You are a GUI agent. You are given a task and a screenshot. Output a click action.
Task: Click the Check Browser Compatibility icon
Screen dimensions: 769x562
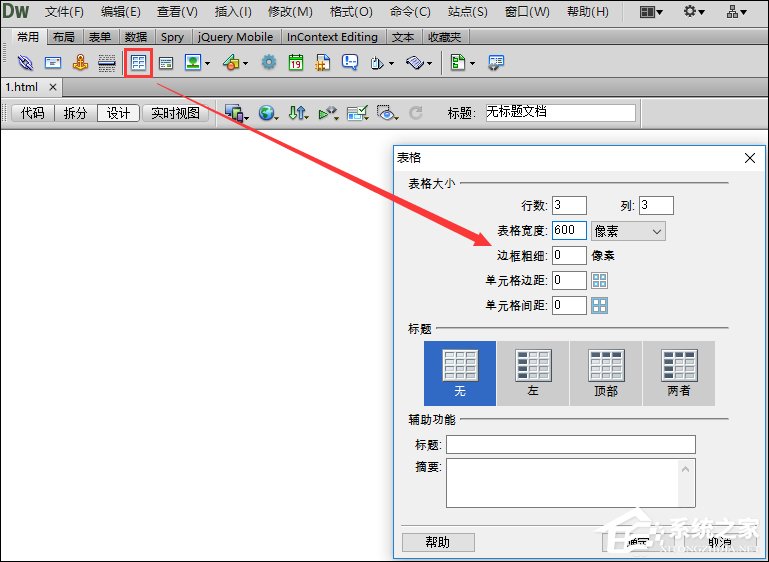point(357,113)
